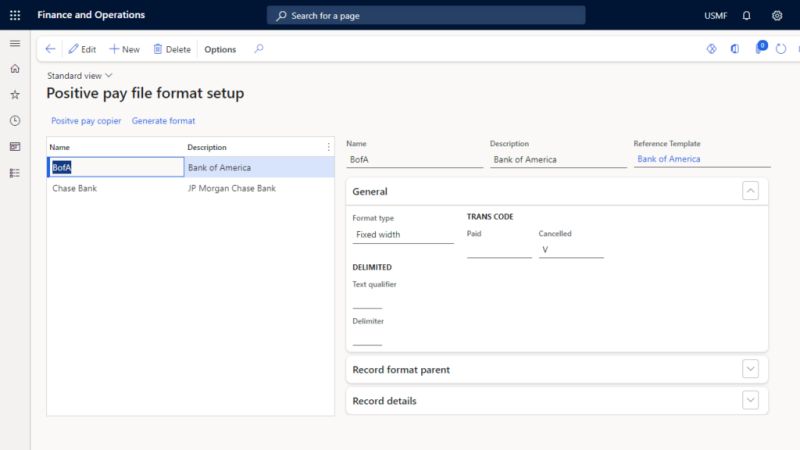Click the Description field in header
Screen dimensions: 800x450
click(558, 160)
